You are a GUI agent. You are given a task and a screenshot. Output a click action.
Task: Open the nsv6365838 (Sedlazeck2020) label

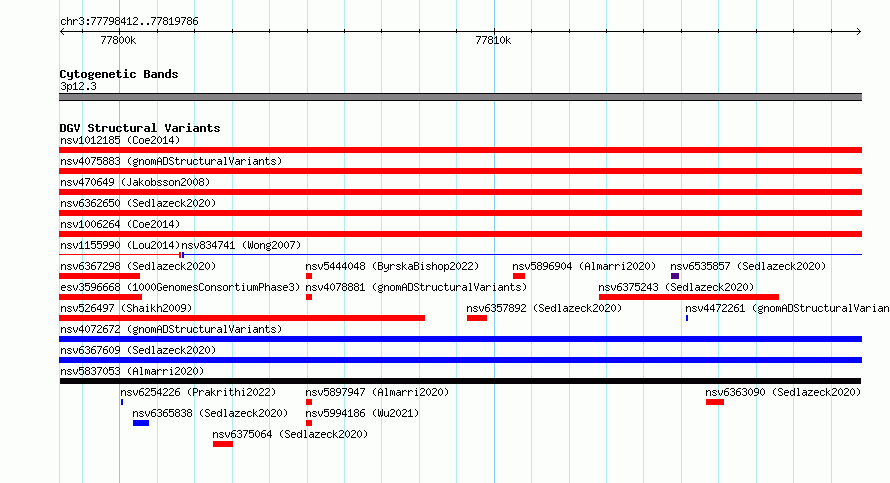210,413
